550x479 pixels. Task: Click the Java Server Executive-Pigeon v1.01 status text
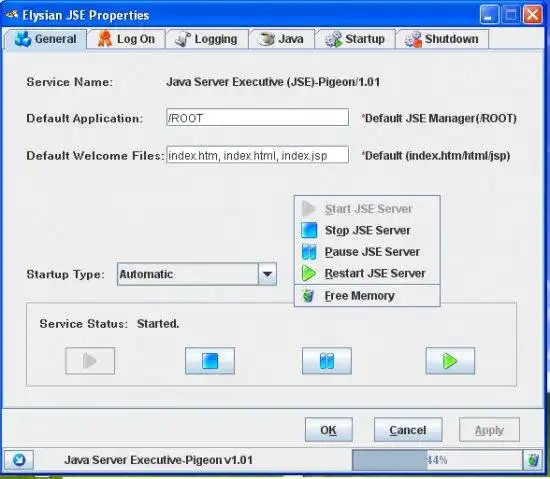click(x=158, y=460)
